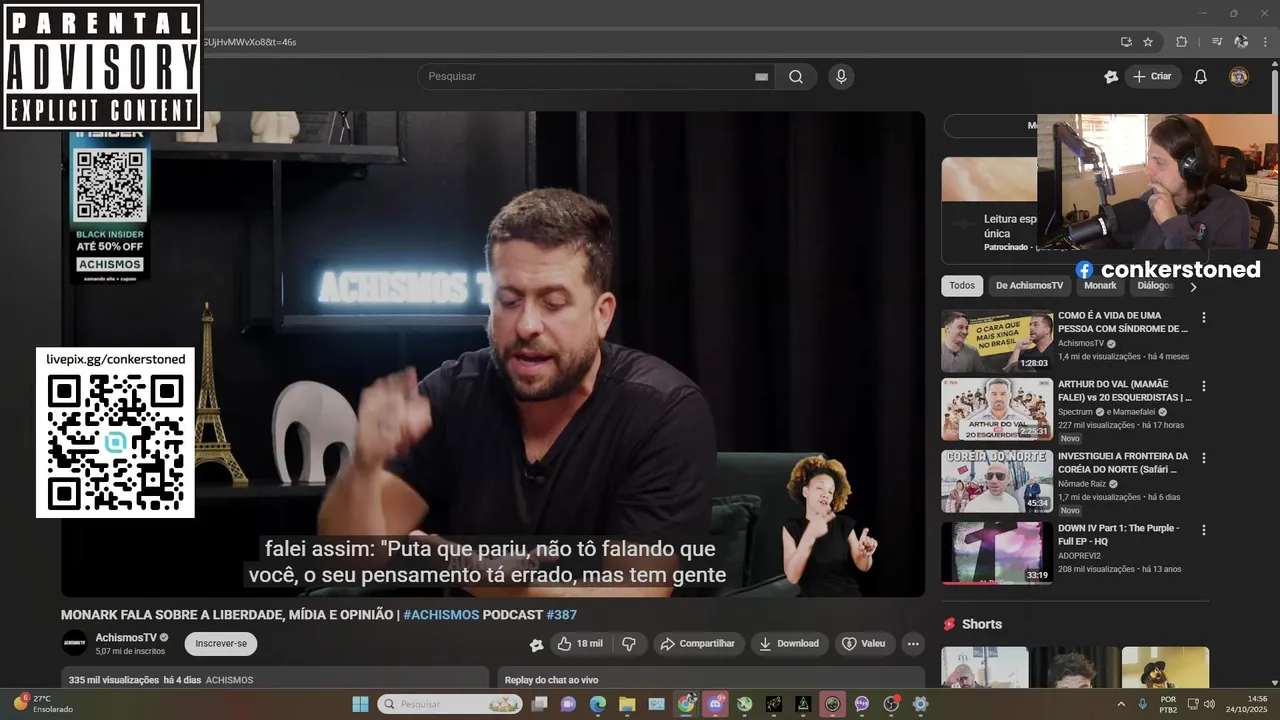Open OBS Studio from the taskbar
1280x720 pixels.
(x=891, y=704)
